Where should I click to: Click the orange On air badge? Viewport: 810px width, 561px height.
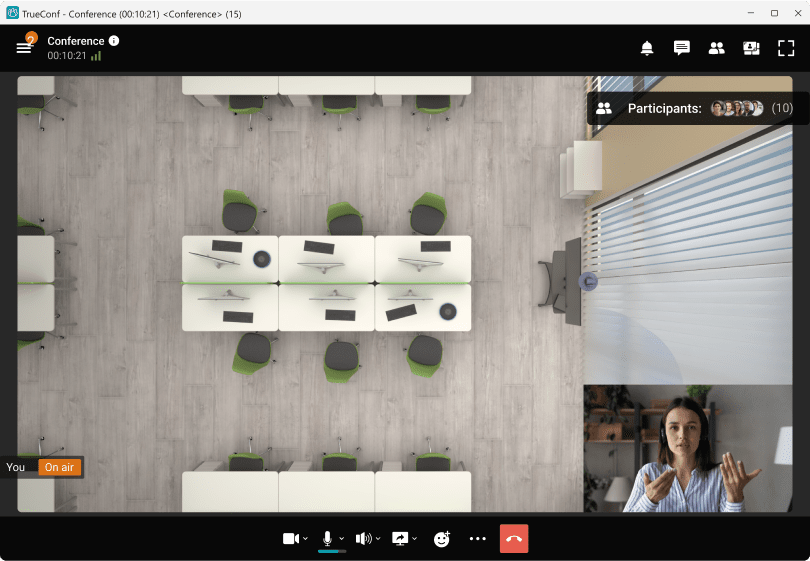[59, 467]
